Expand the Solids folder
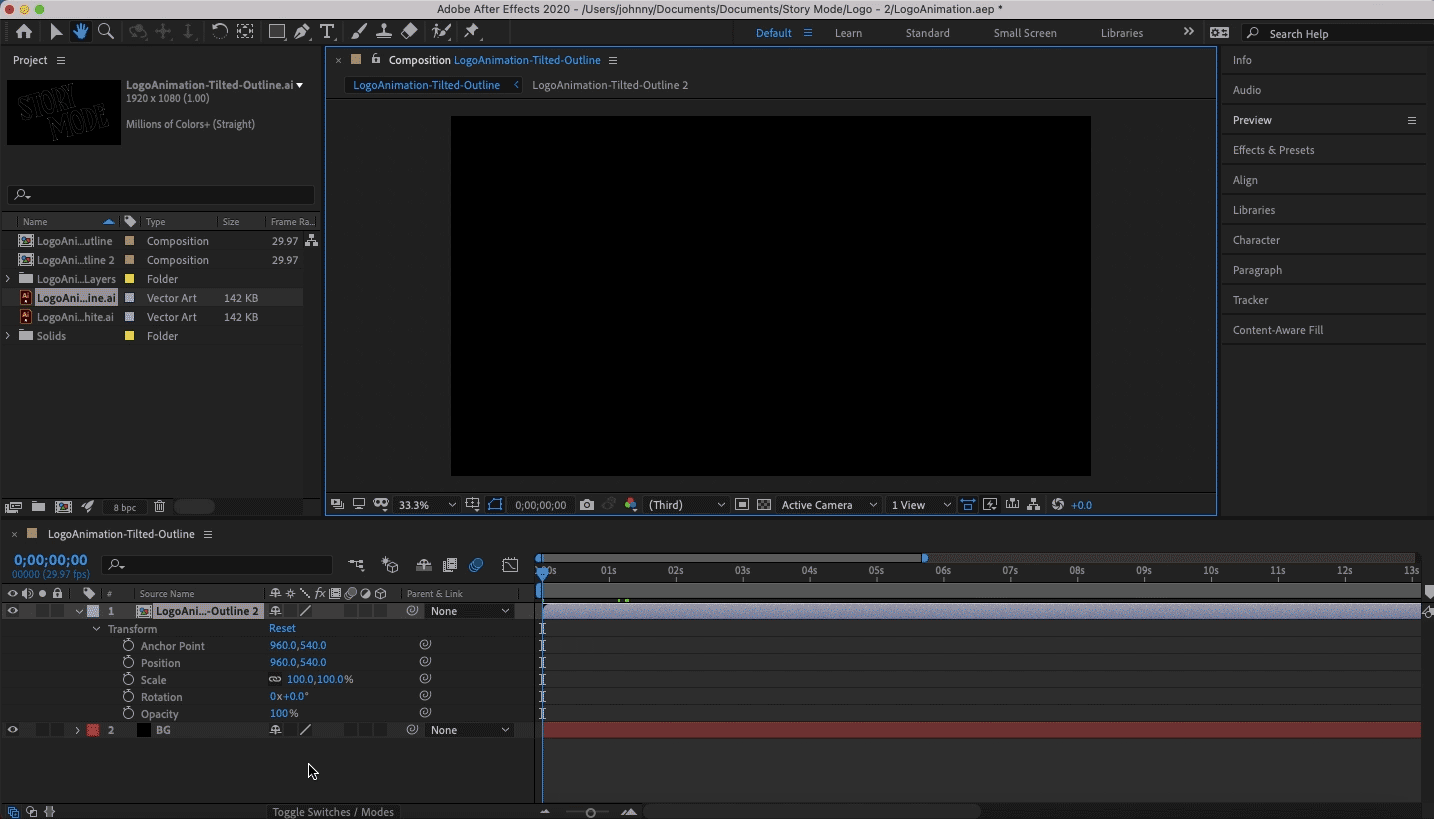Viewport: 1434px width, 819px height. coord(8,336)
